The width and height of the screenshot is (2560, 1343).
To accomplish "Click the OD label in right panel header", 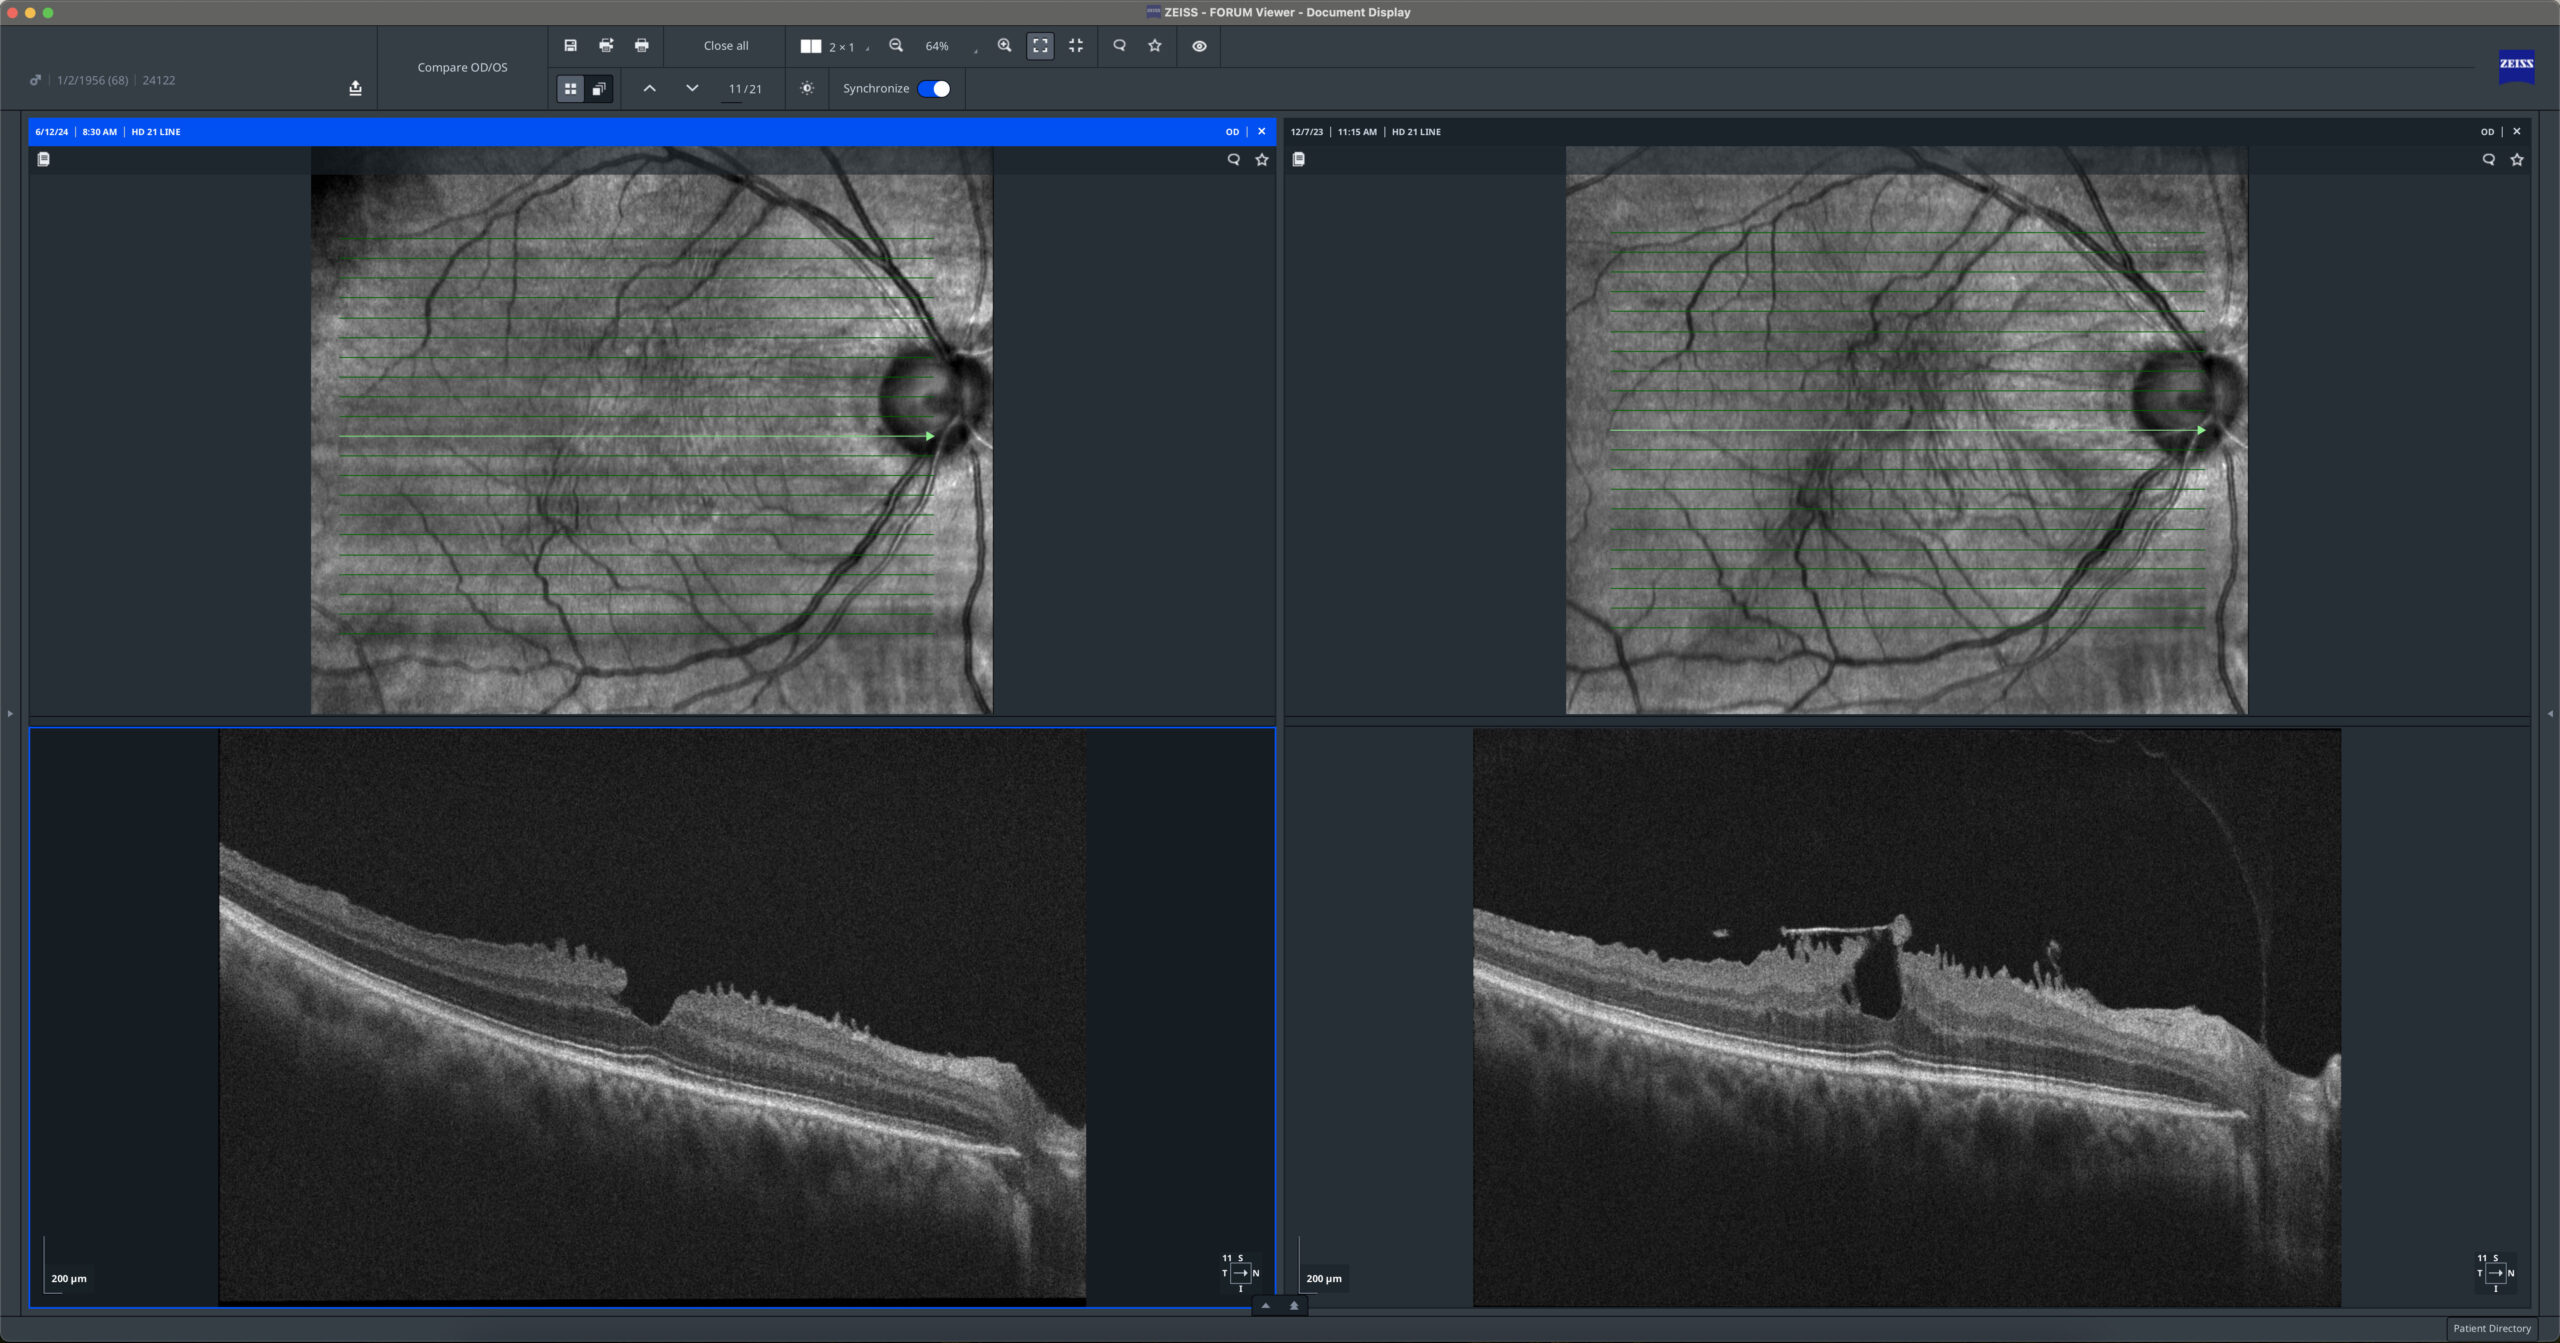I will [2487, 132].
